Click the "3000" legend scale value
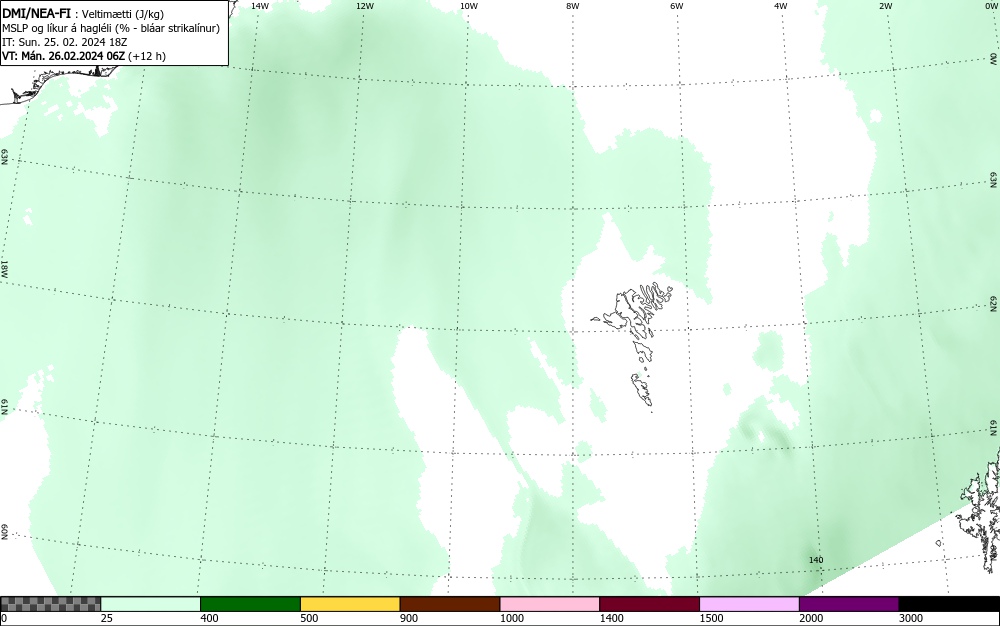The image size is (1000, 626). [x=910, y=618]
